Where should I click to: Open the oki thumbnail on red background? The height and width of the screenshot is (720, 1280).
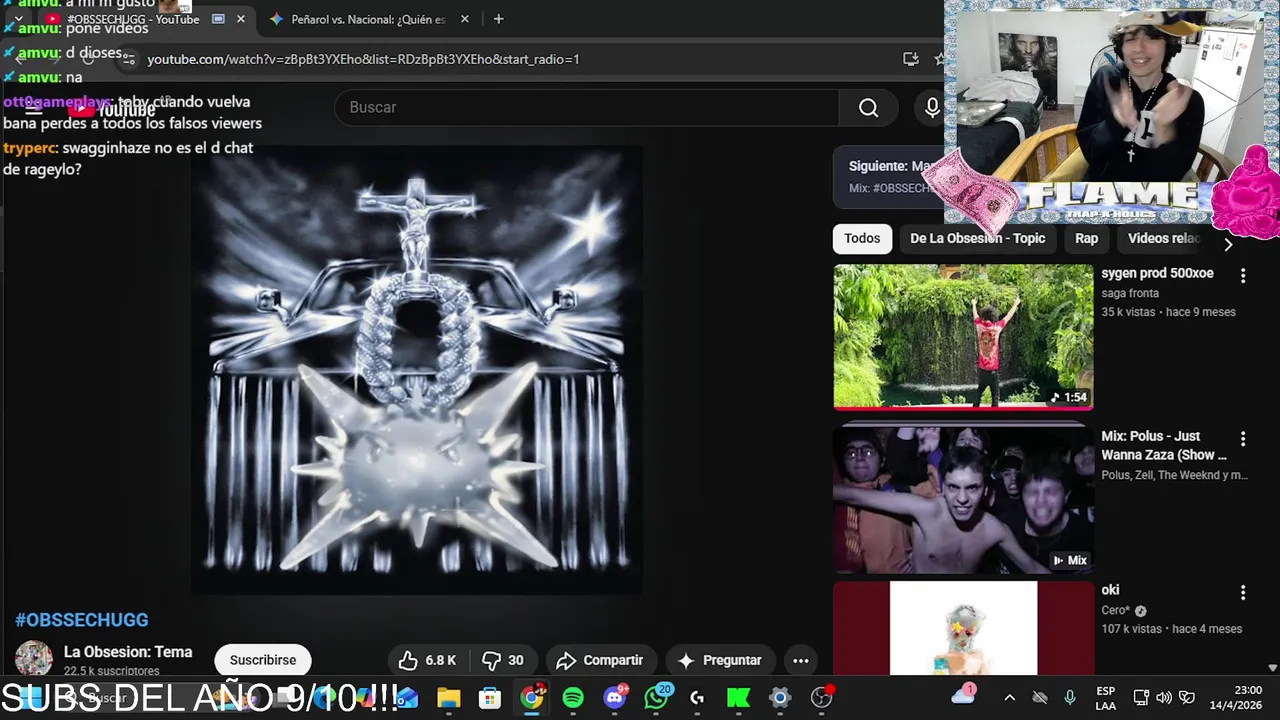pyautogui.click(x=963, y=628)
